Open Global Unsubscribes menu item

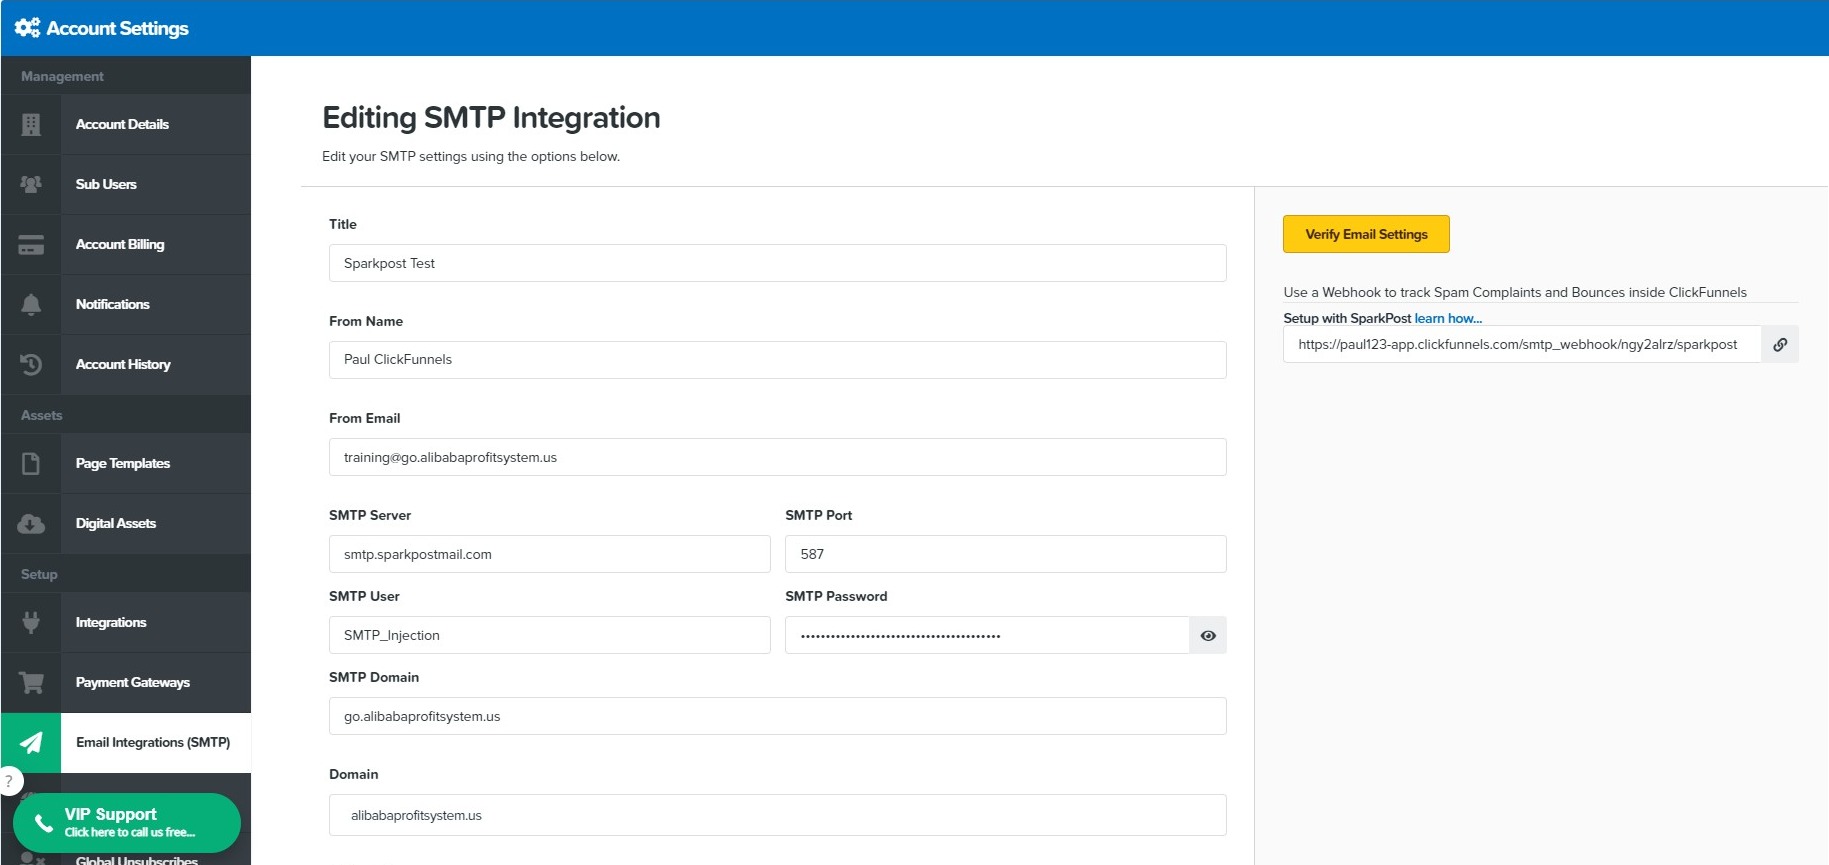tap(137, 860)
